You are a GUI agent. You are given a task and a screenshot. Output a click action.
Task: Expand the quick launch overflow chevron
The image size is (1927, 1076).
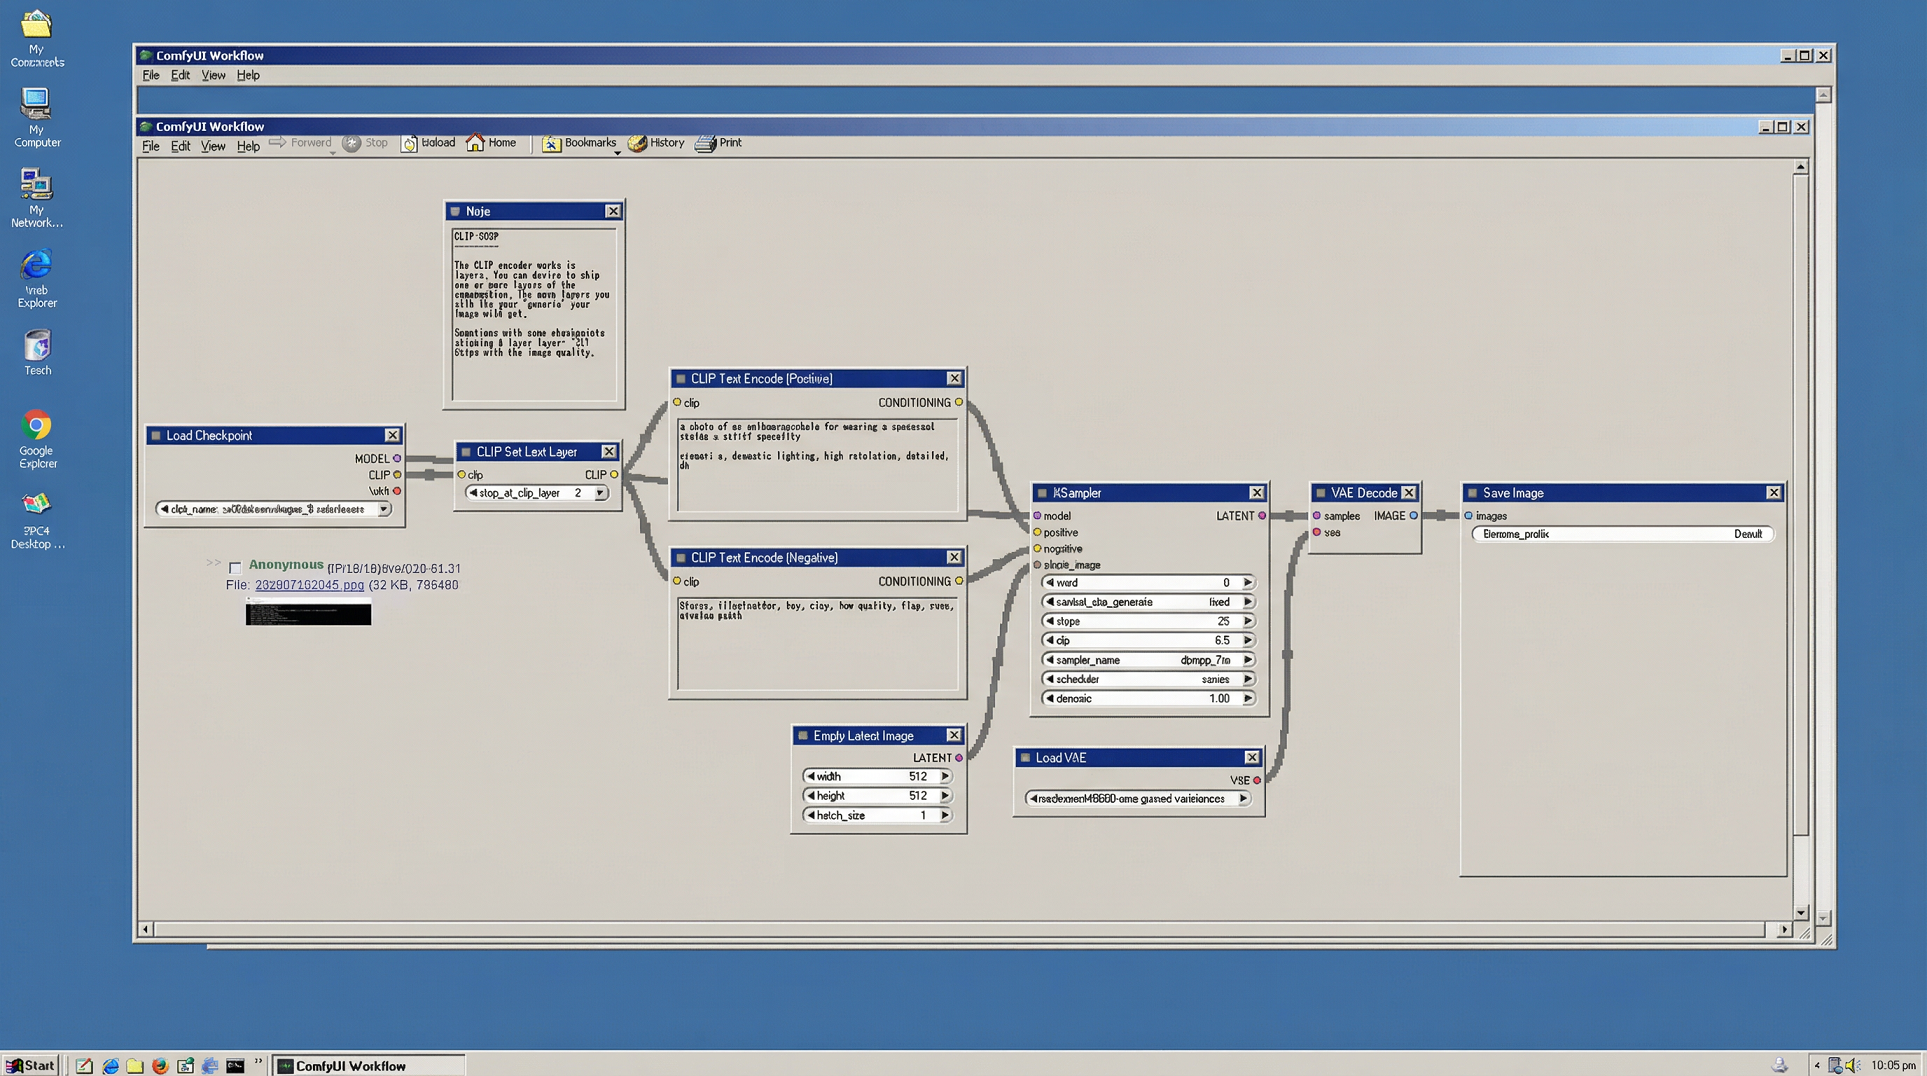point(258,1063)
